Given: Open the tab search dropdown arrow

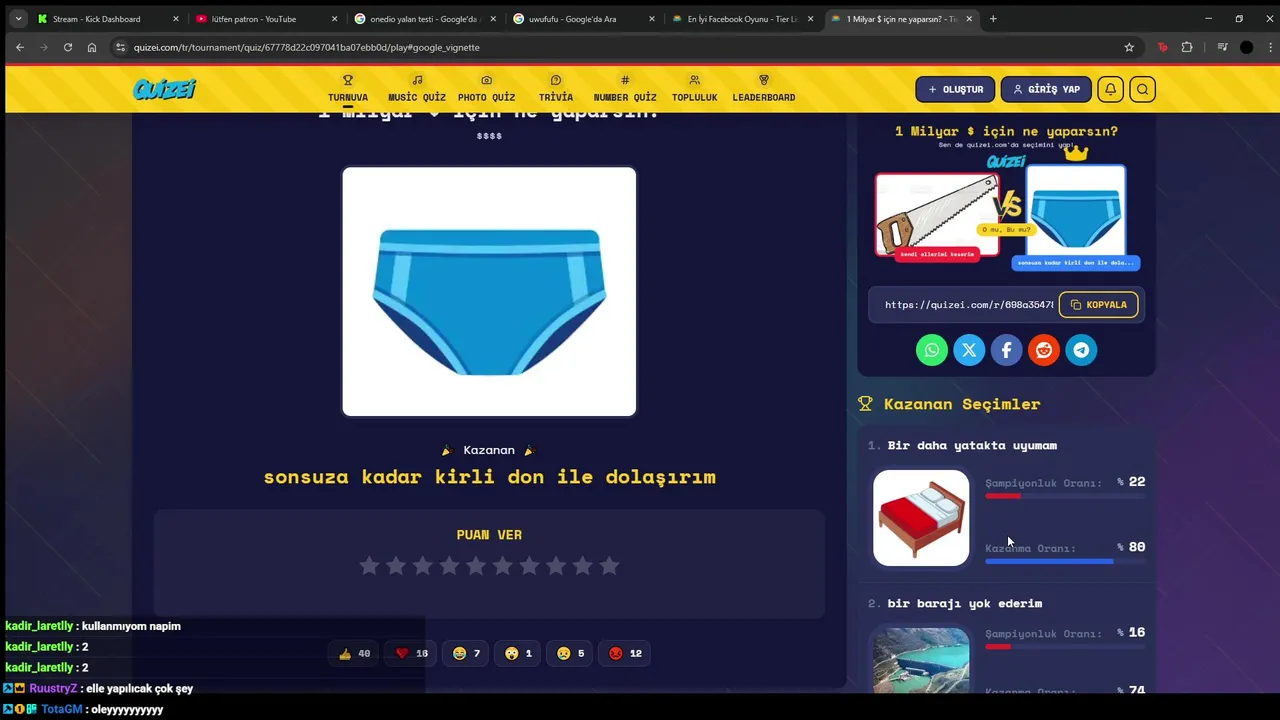Looking at the screenshot, I should point(18,19).
